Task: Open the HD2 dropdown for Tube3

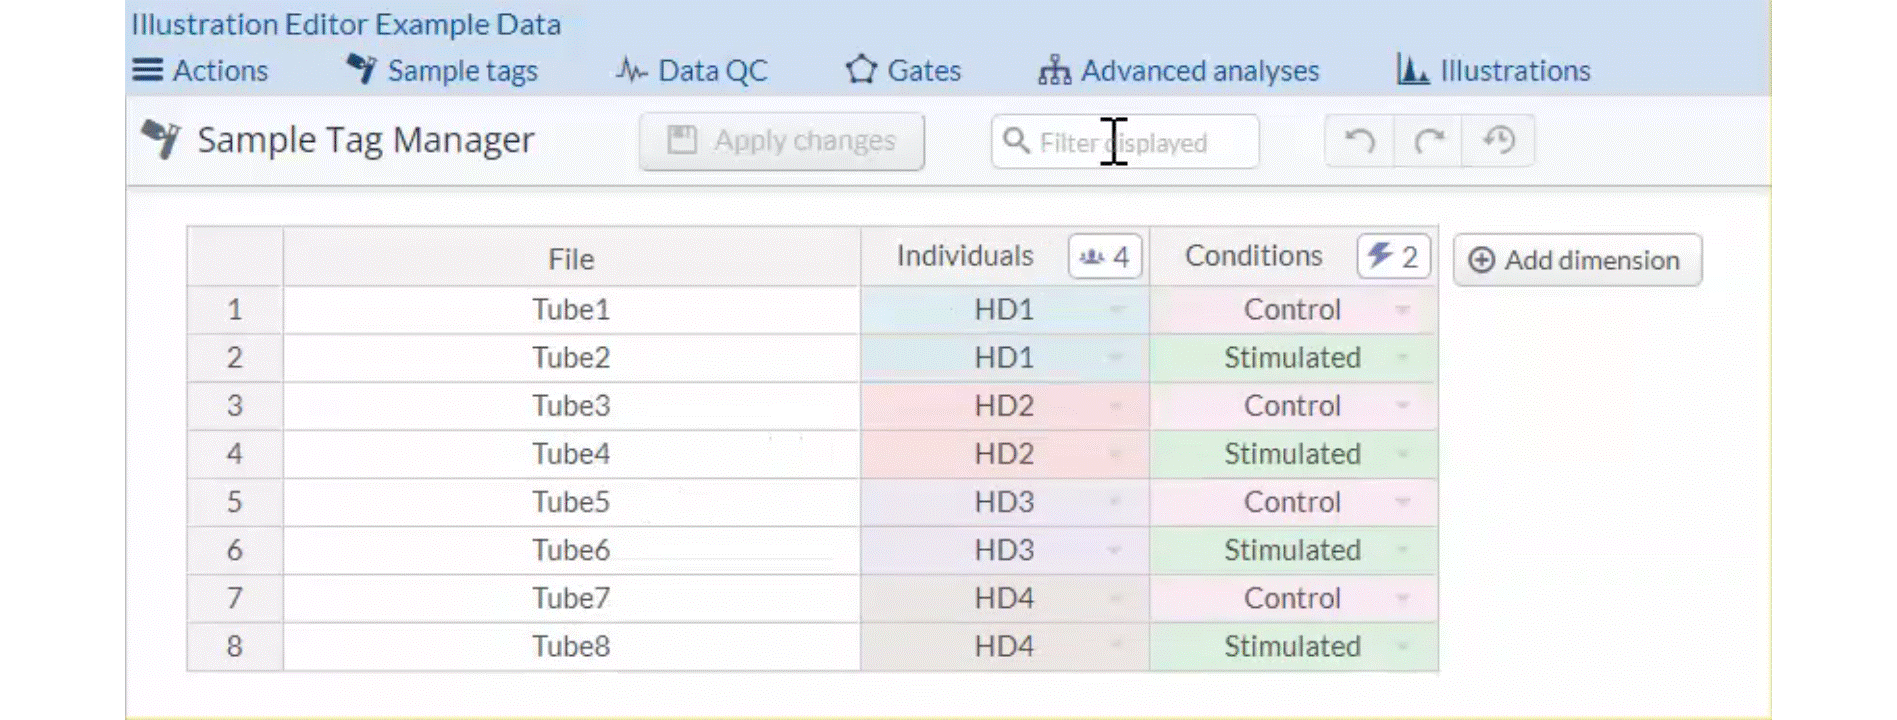Action: (1116, 406)
